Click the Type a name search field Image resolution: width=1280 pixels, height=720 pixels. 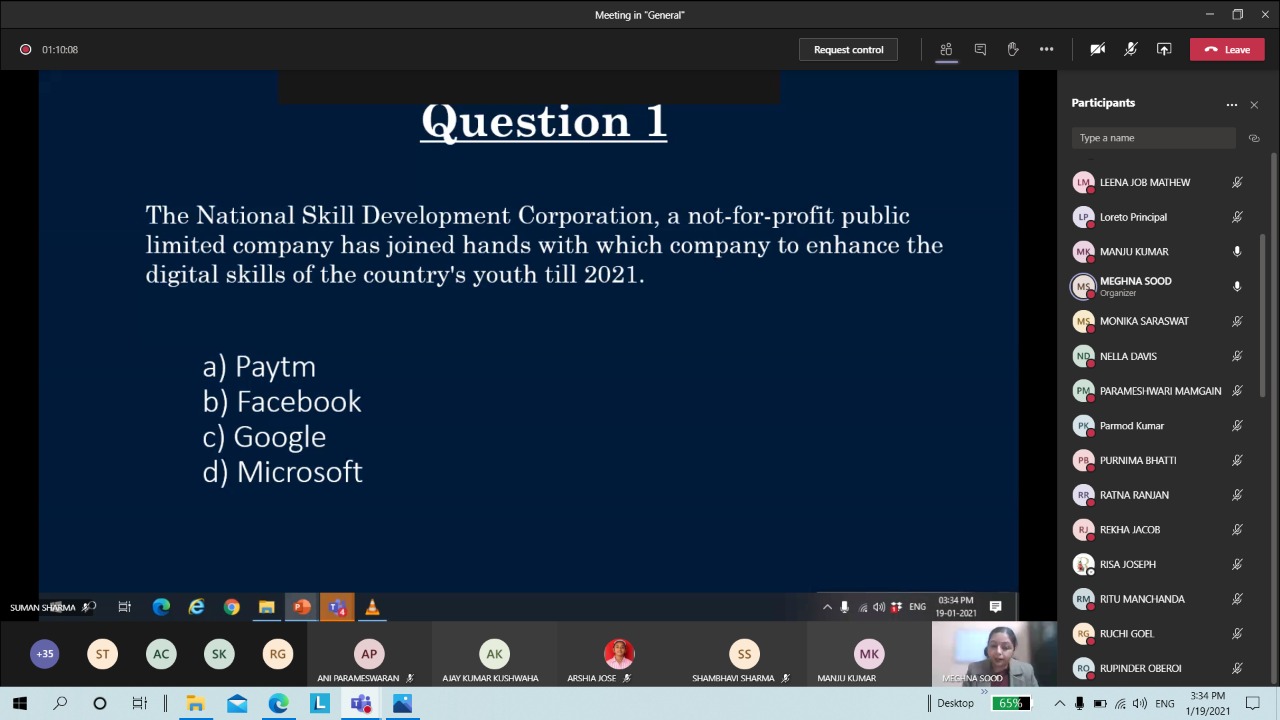click(x=1152, y=138)
